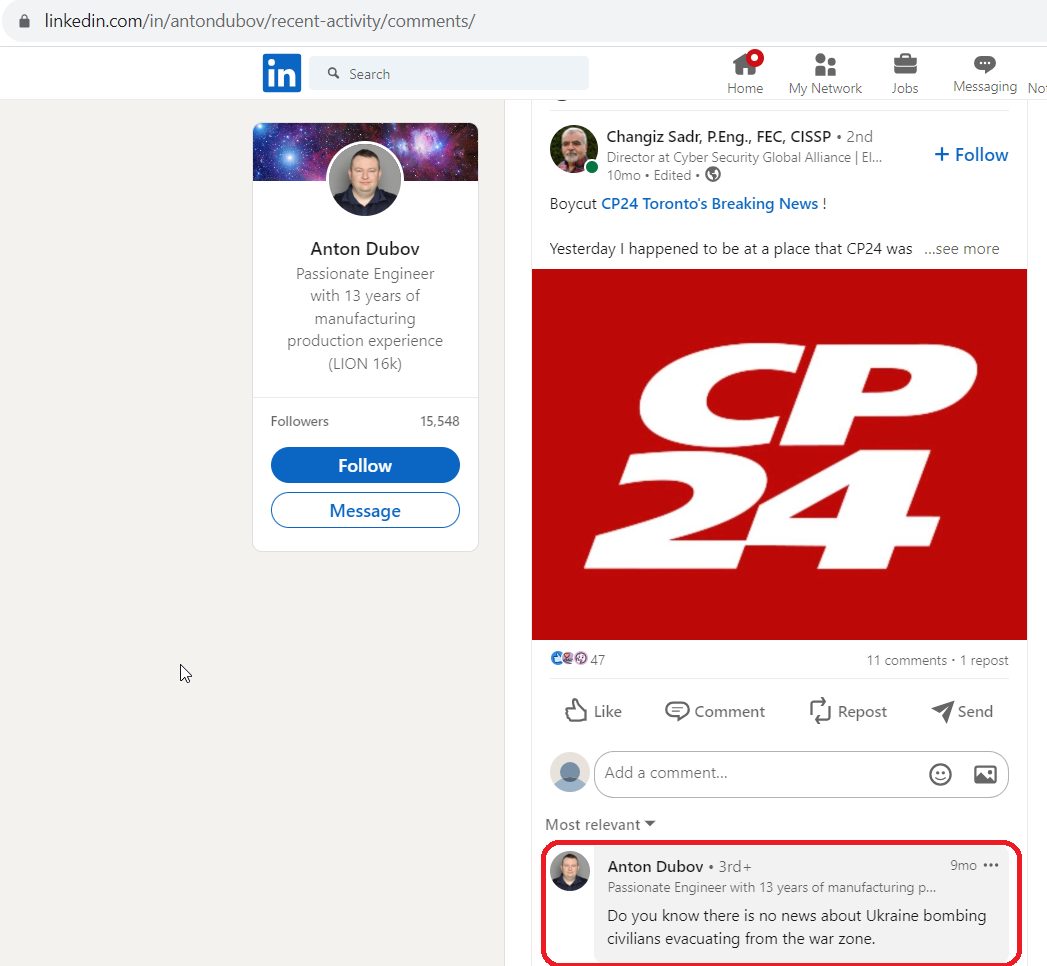Open Anton Dubov's name in the comment
This screenshot has width=1047, height=966.
(656, 867)
